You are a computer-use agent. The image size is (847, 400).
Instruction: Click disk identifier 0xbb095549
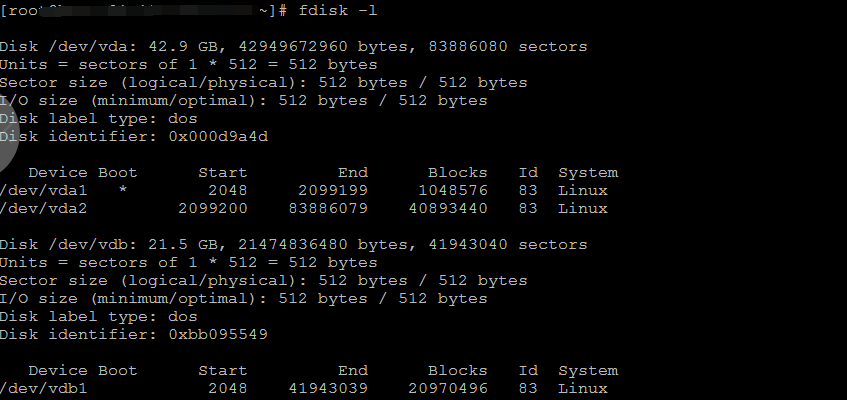tap(218, 334)
